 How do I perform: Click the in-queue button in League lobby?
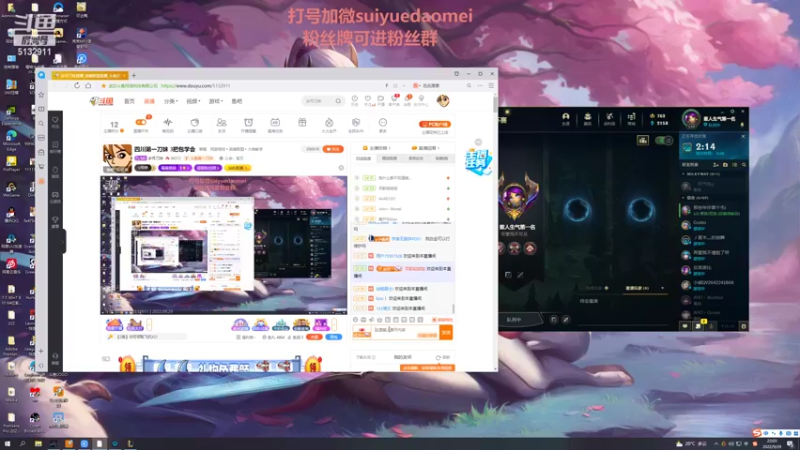pyautogui.click(x=514, y=320)
